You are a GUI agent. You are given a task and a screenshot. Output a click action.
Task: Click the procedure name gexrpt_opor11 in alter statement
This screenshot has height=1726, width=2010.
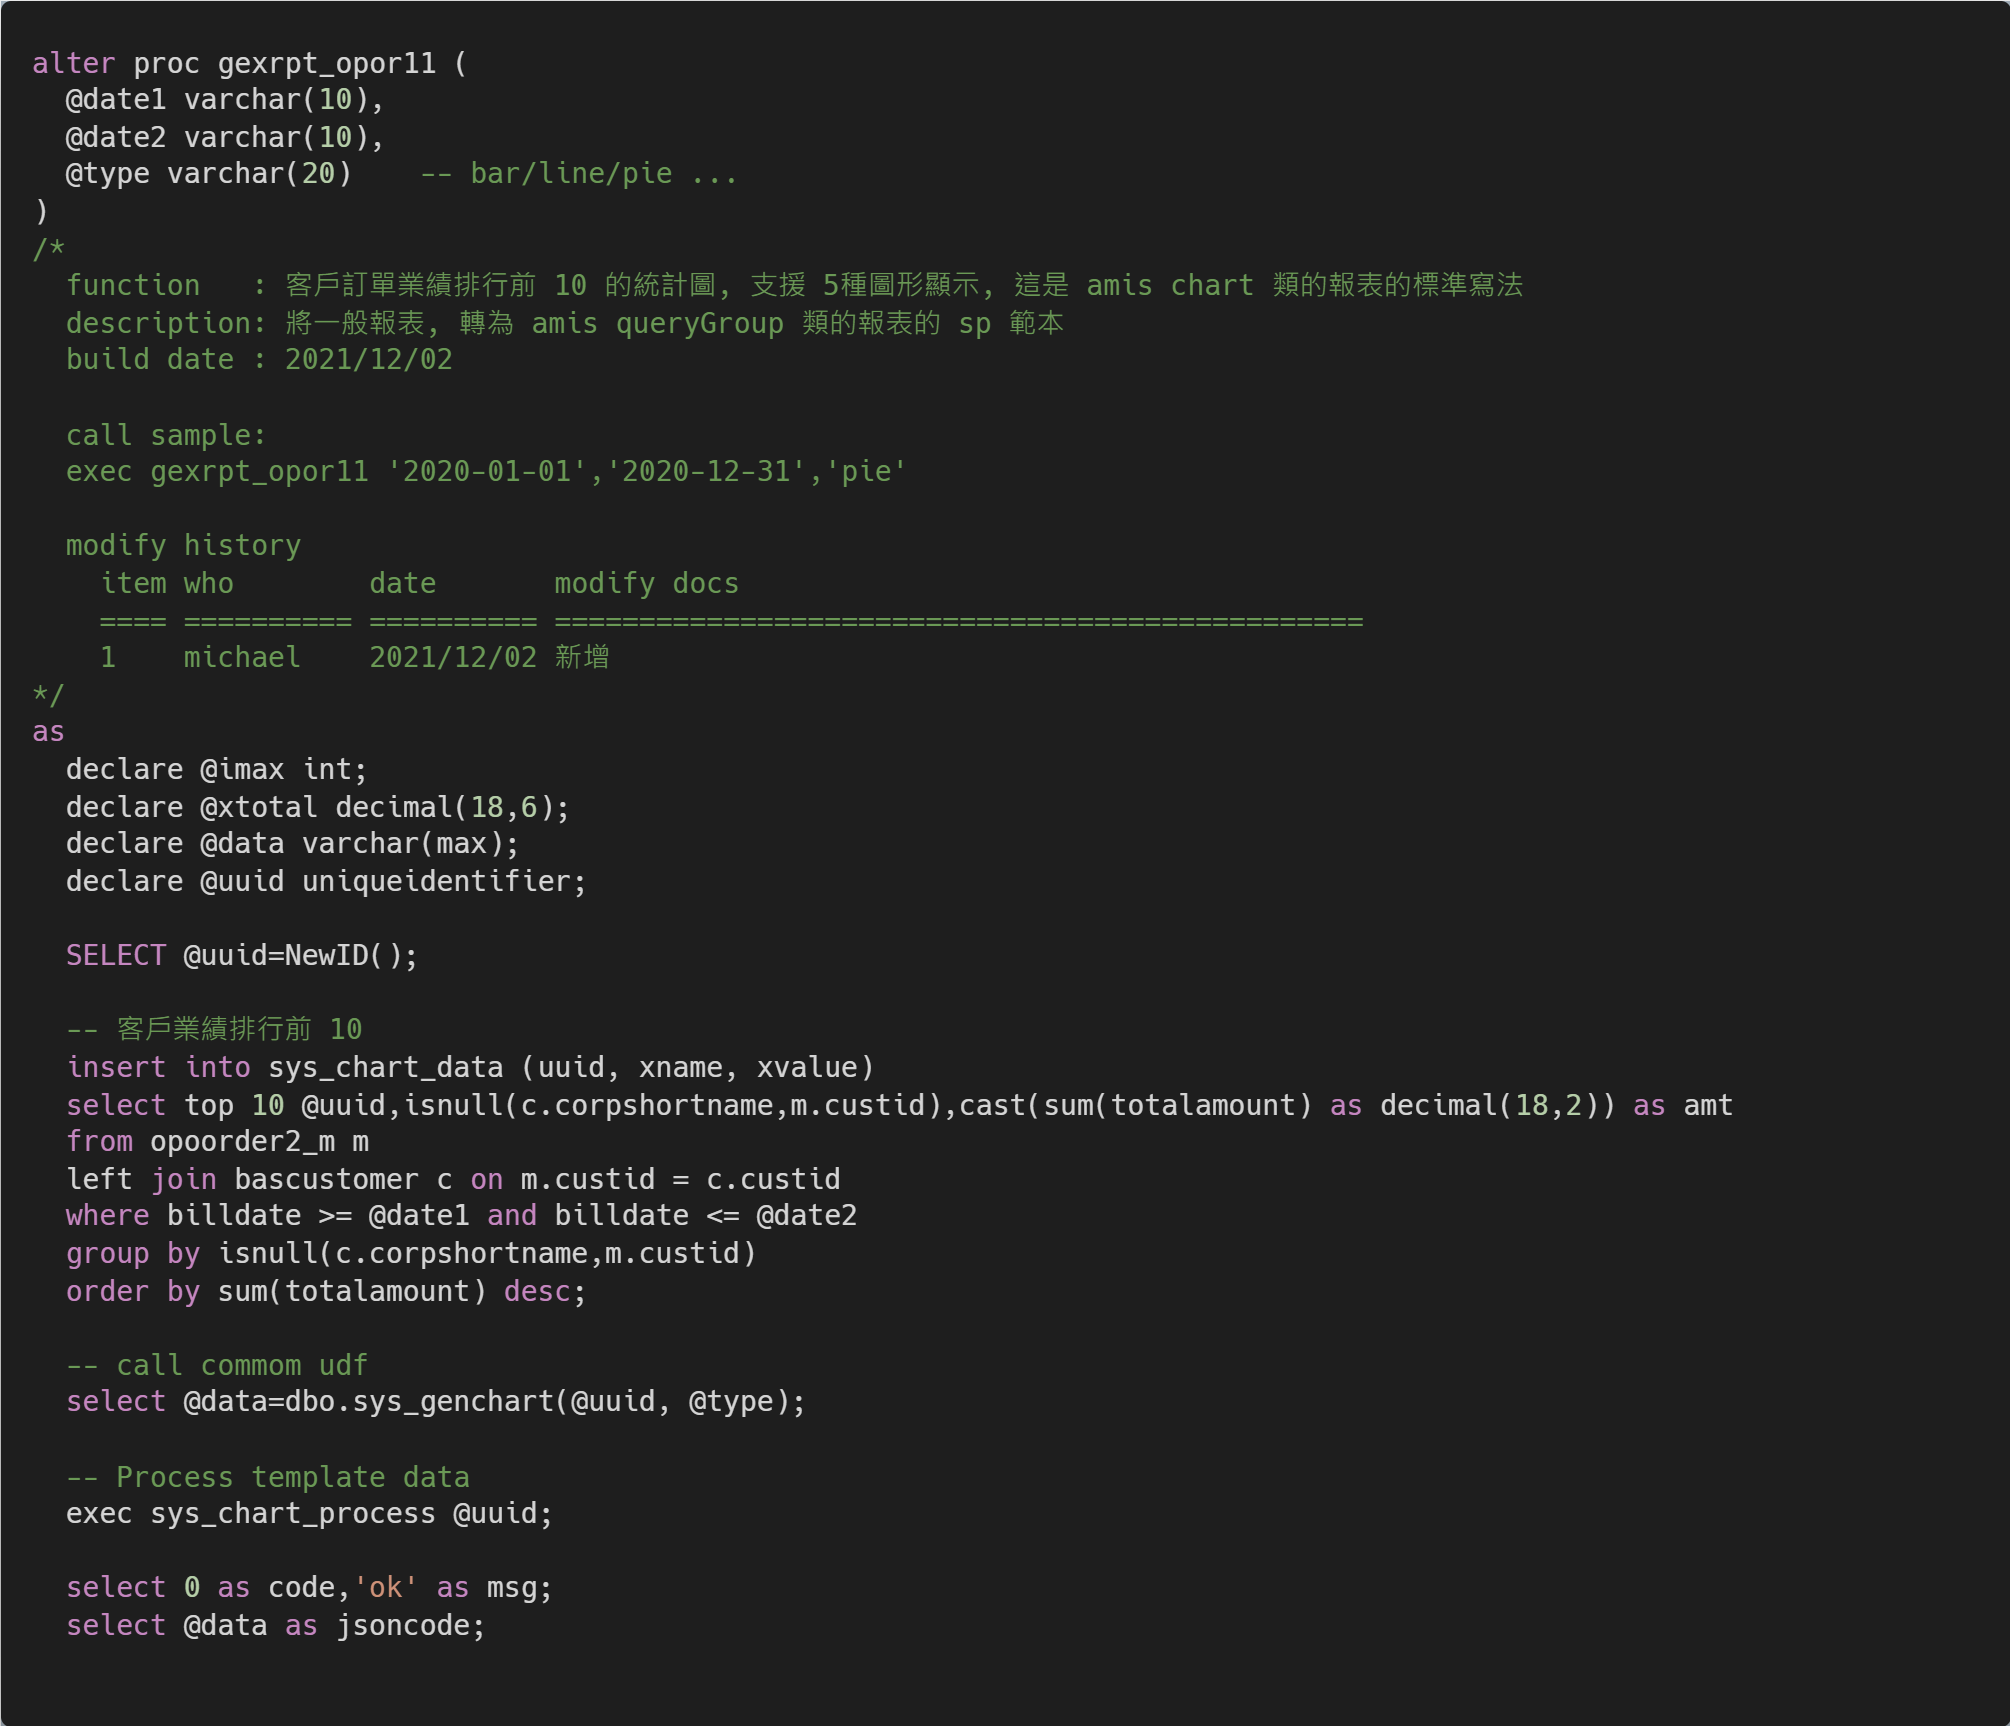tap(326, 63)
